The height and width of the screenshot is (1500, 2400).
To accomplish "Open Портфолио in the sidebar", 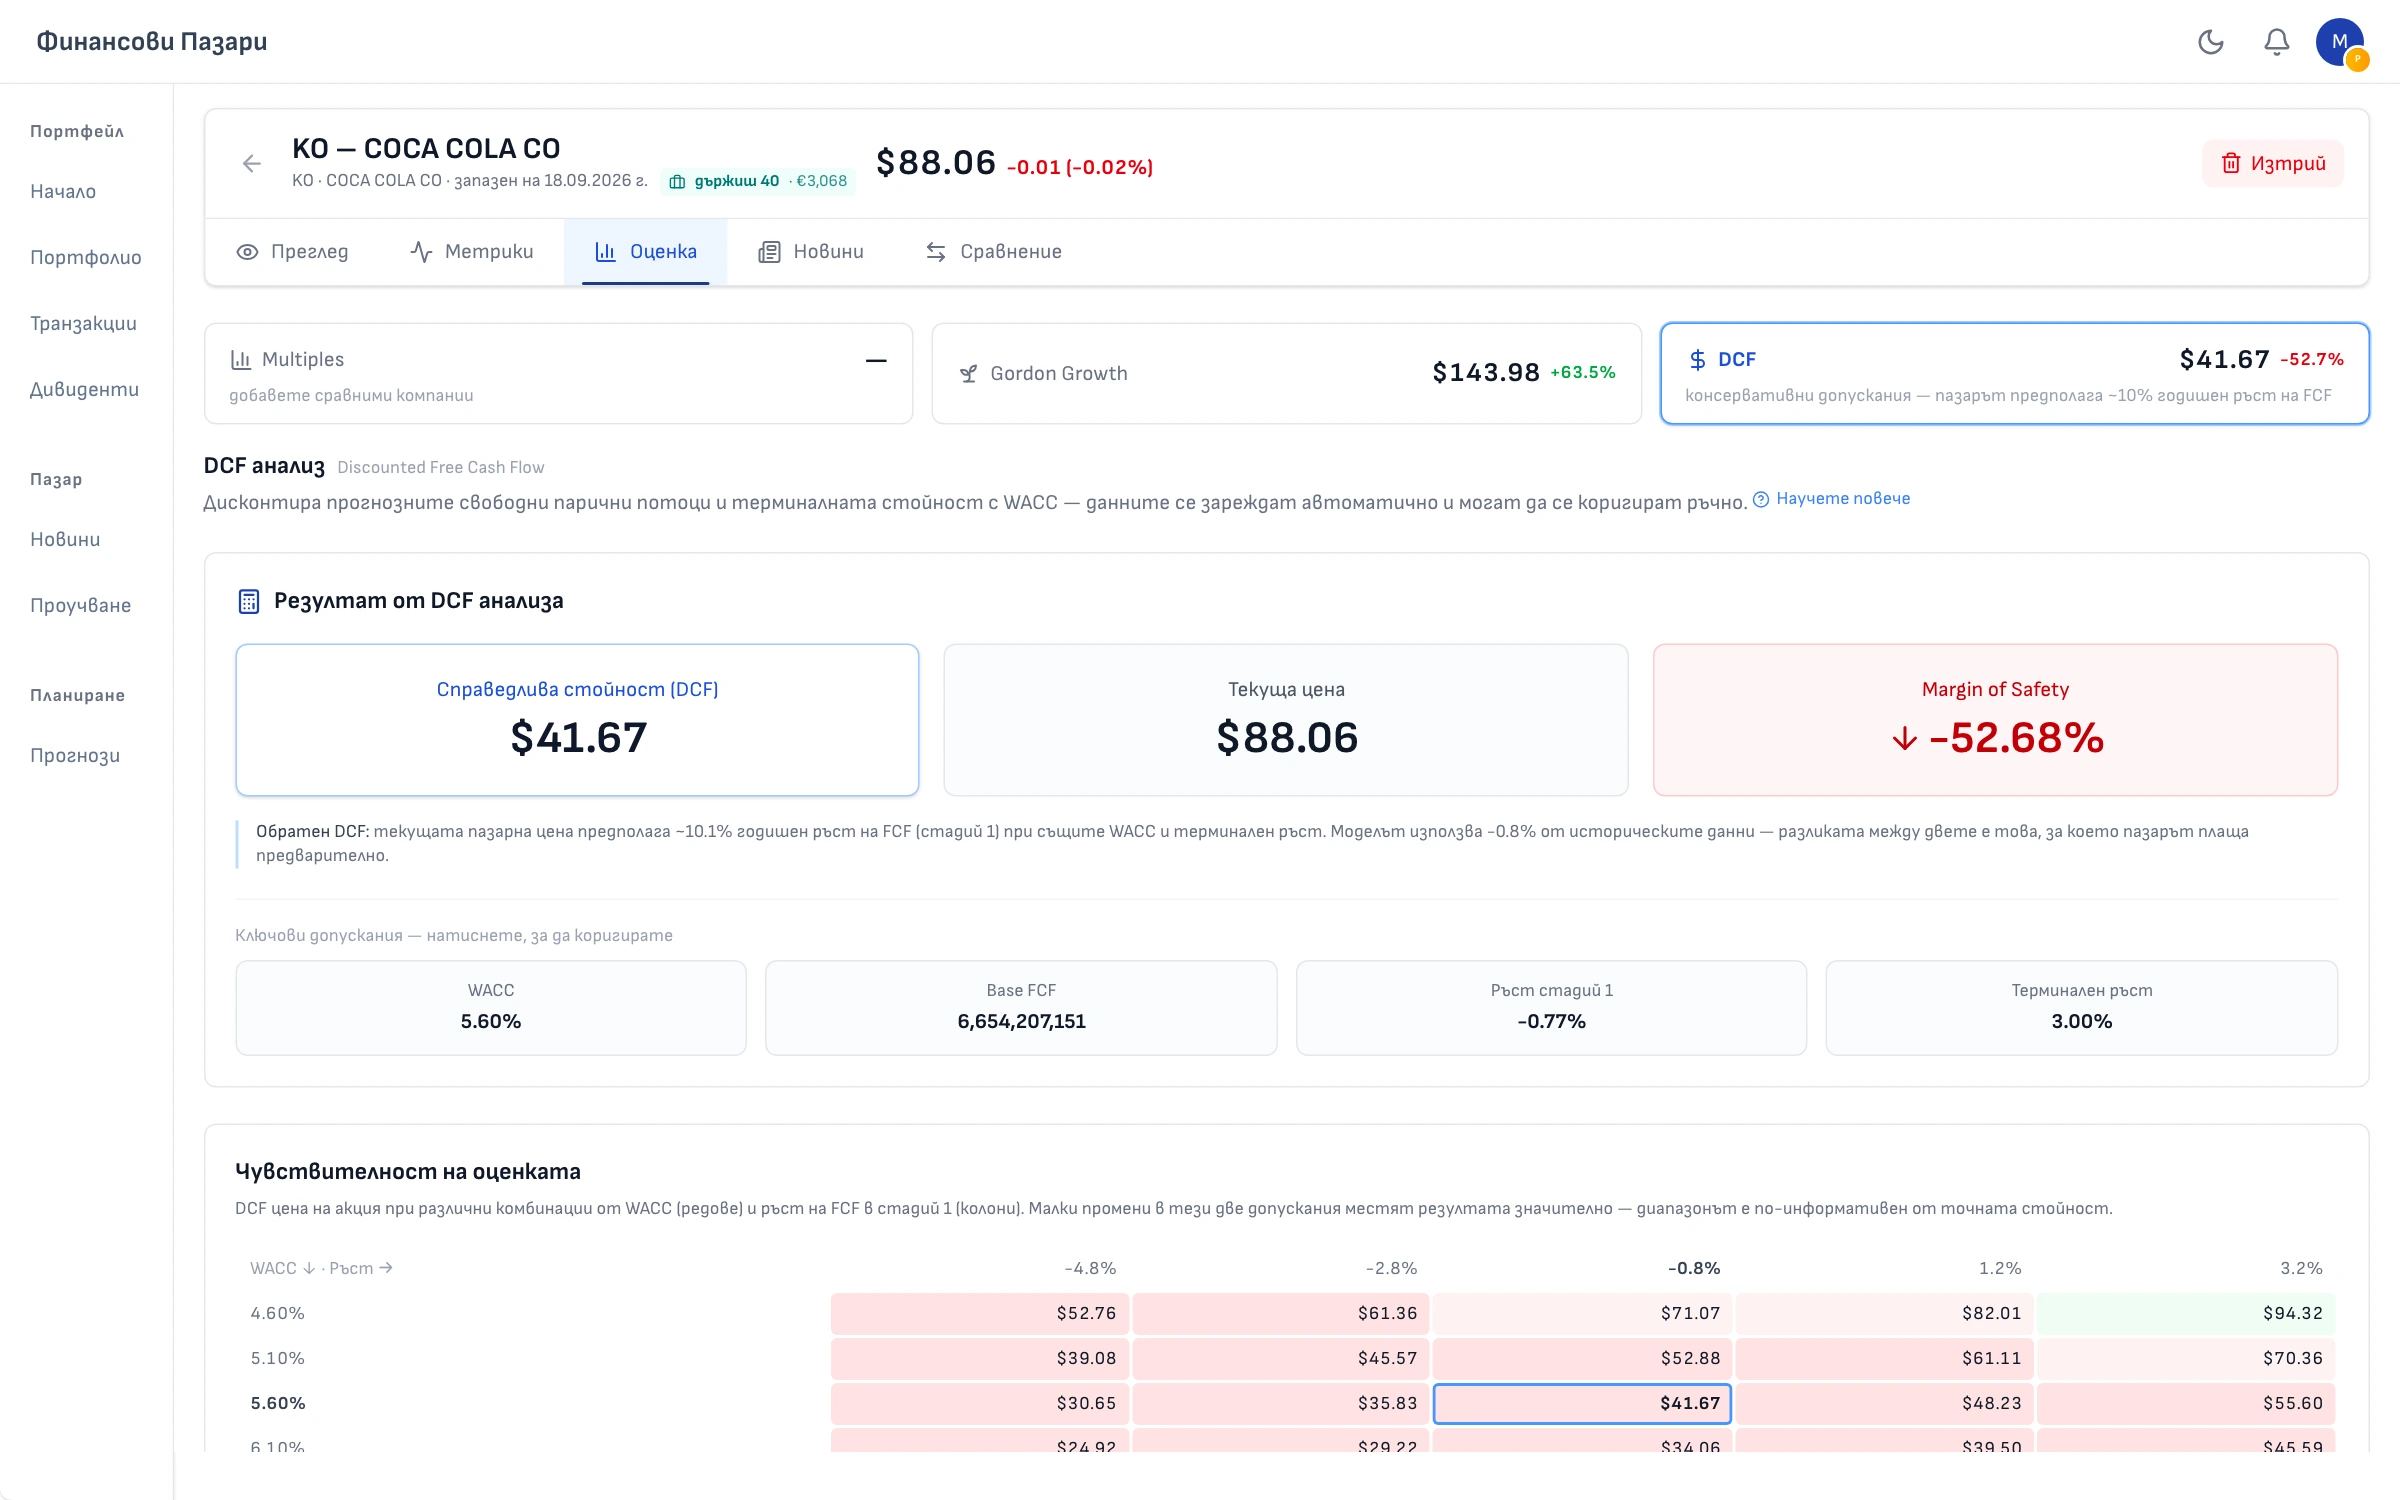I will tap(86, 258).
